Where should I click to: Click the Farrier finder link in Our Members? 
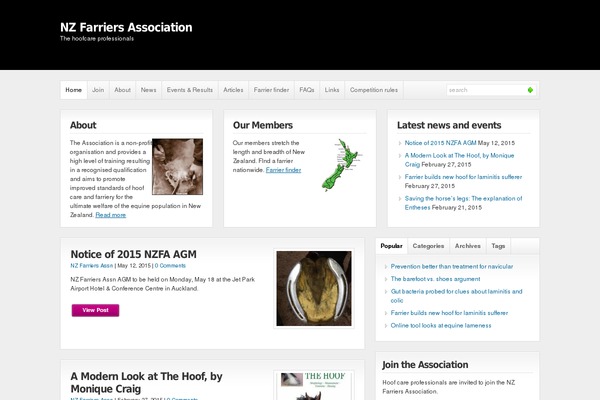[284, 170]
